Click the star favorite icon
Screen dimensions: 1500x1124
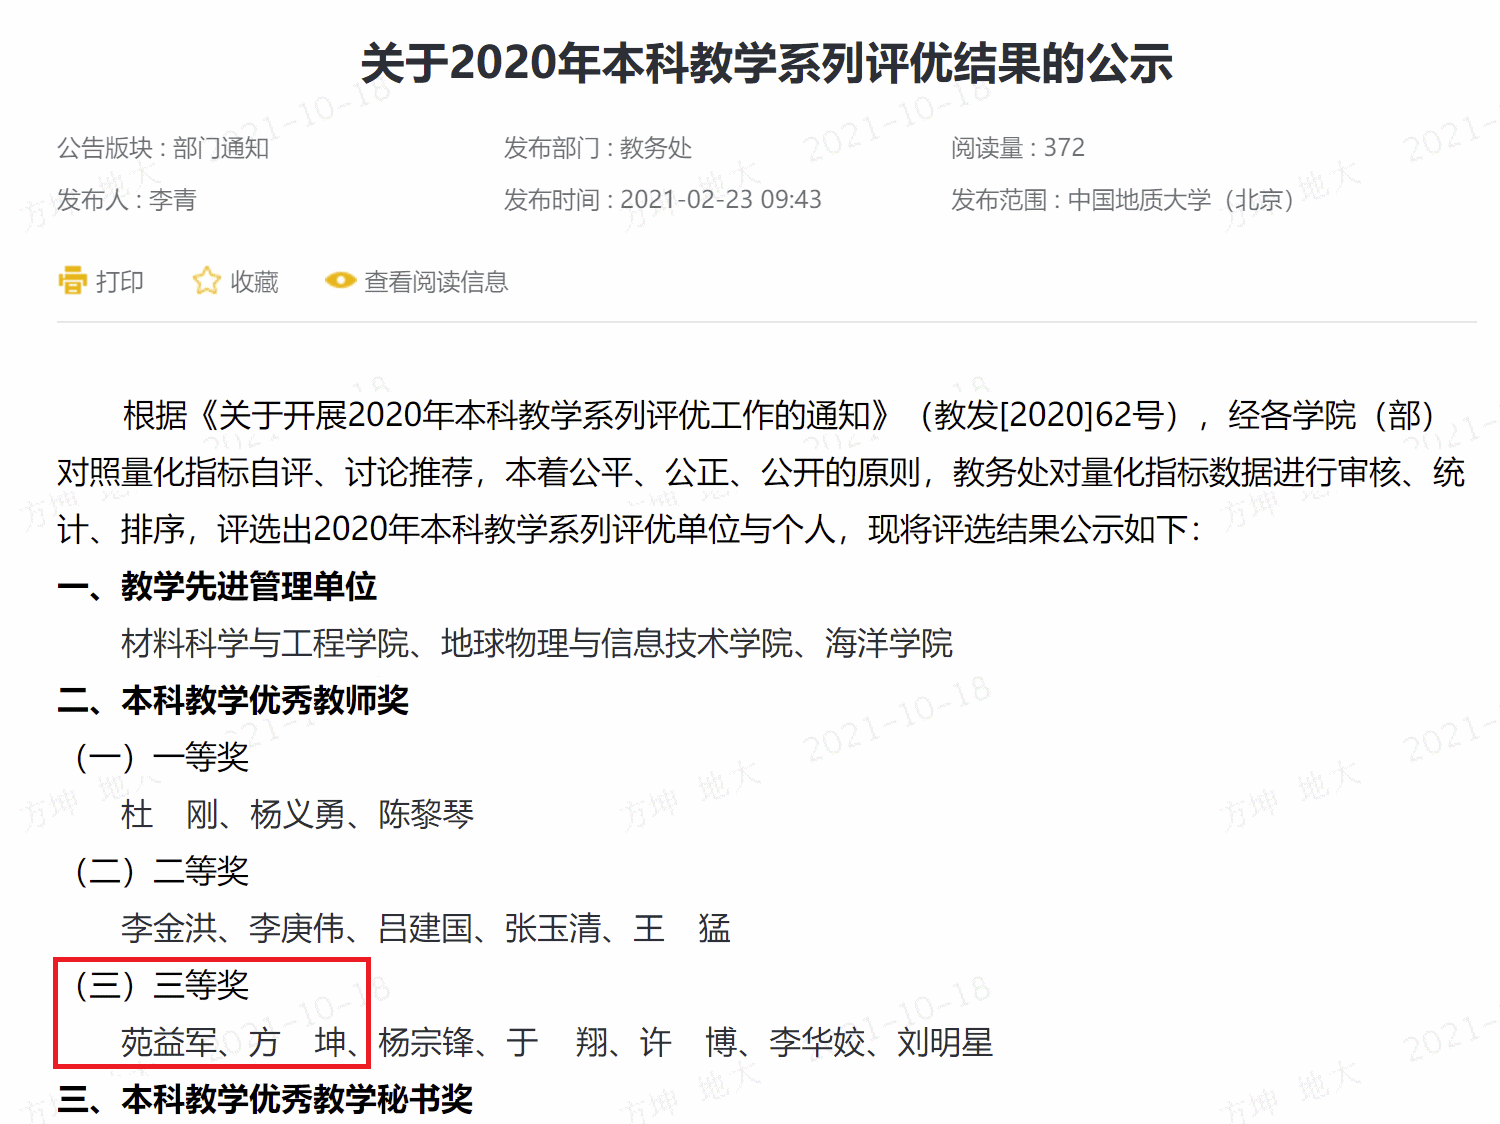click(x=206, y=281)
